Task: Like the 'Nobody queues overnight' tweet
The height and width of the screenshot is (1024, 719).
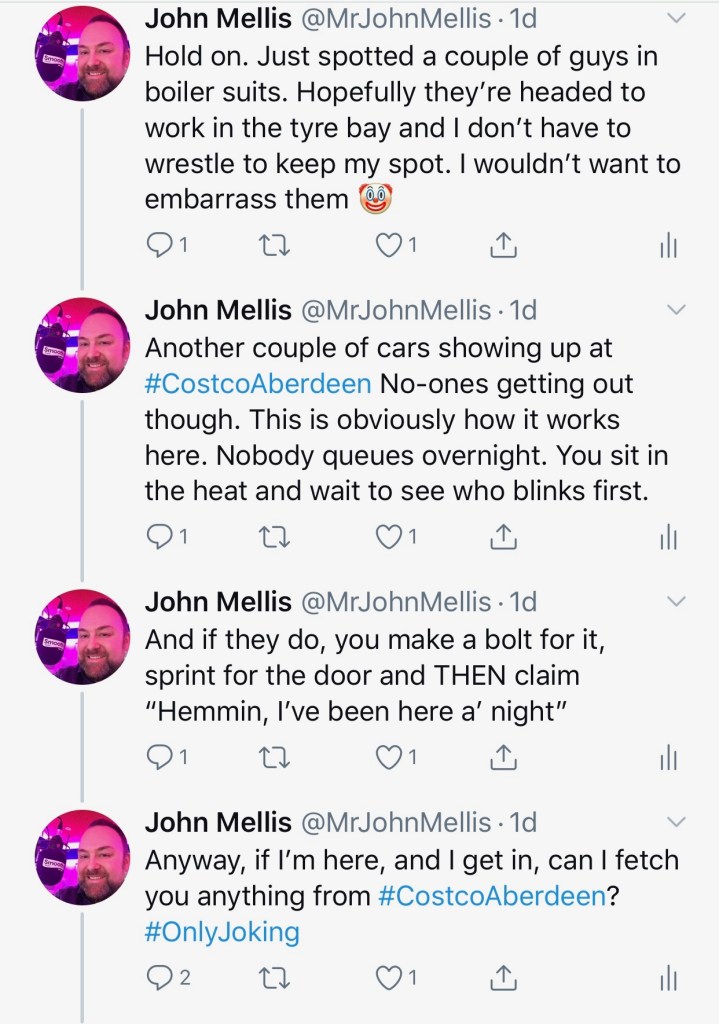Action: pyautogui.click(x=389, y=538)
